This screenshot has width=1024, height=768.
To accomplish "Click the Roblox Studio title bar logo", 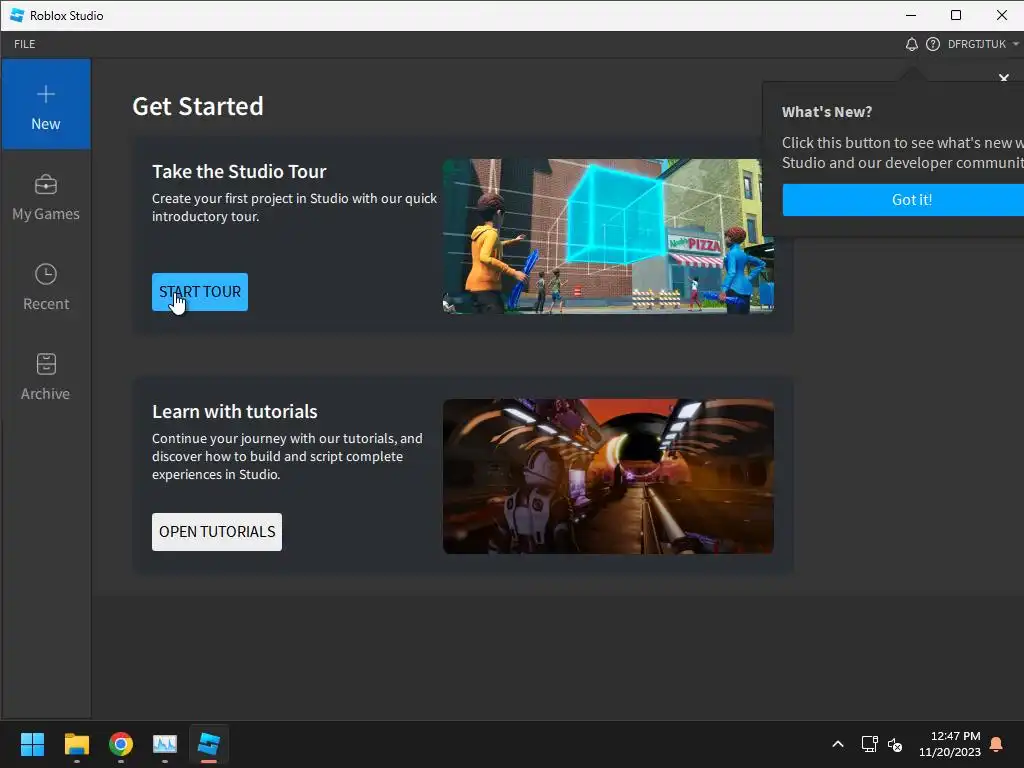I will tap(16, 15).
